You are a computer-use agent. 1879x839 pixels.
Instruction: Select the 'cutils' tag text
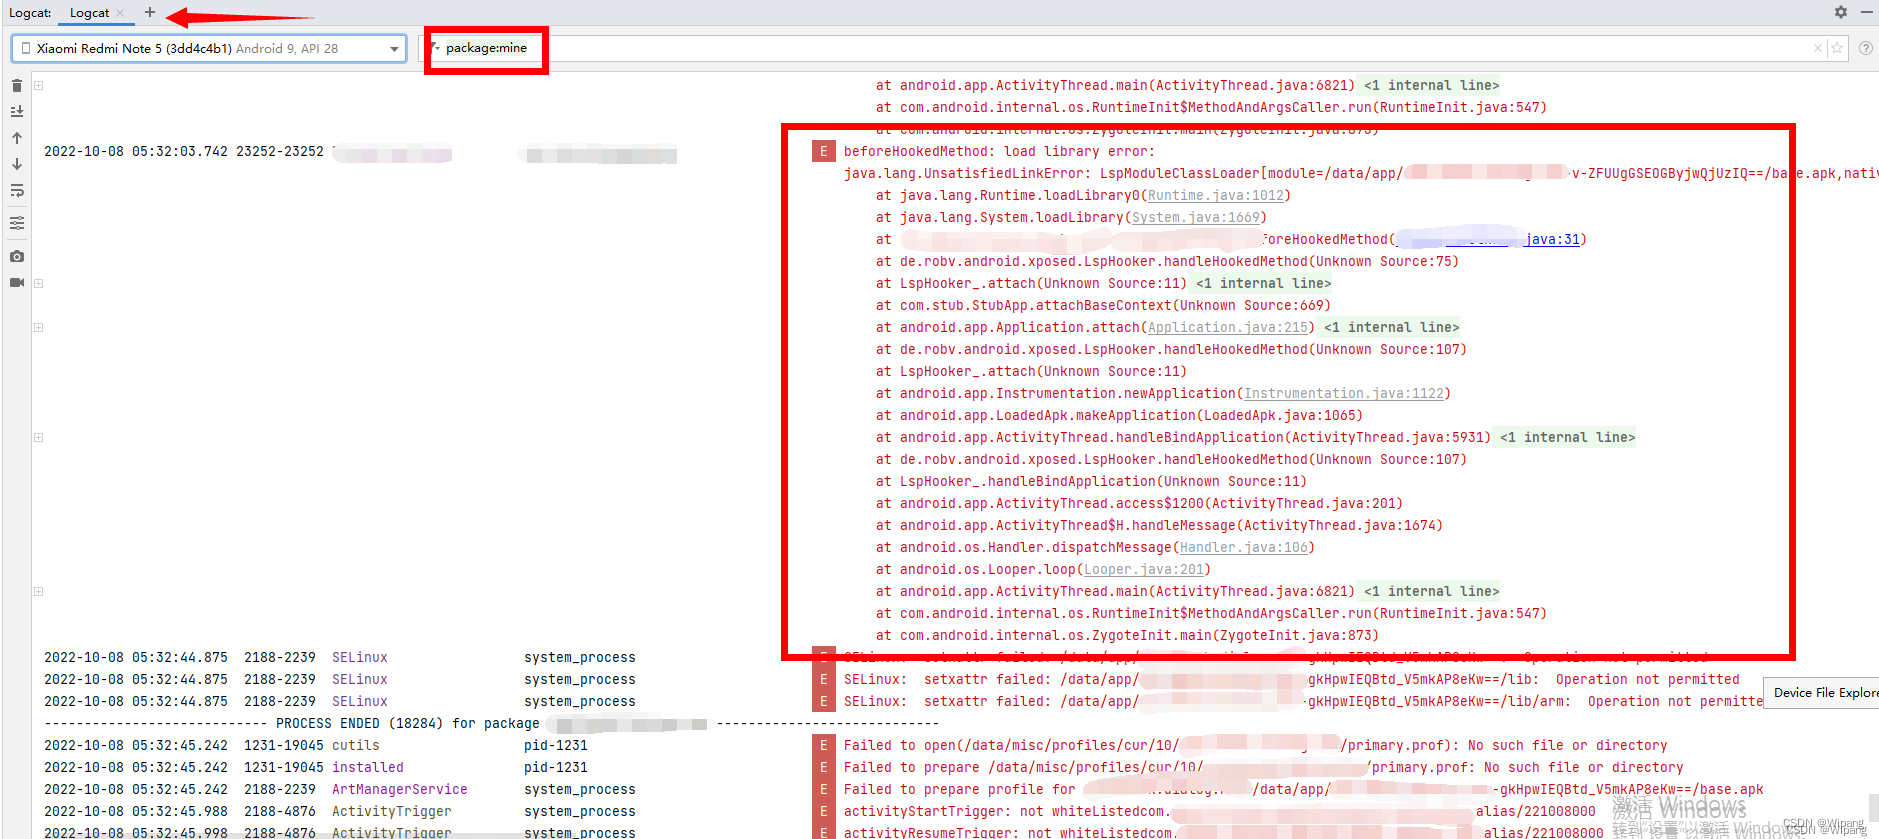click(355, 745)
